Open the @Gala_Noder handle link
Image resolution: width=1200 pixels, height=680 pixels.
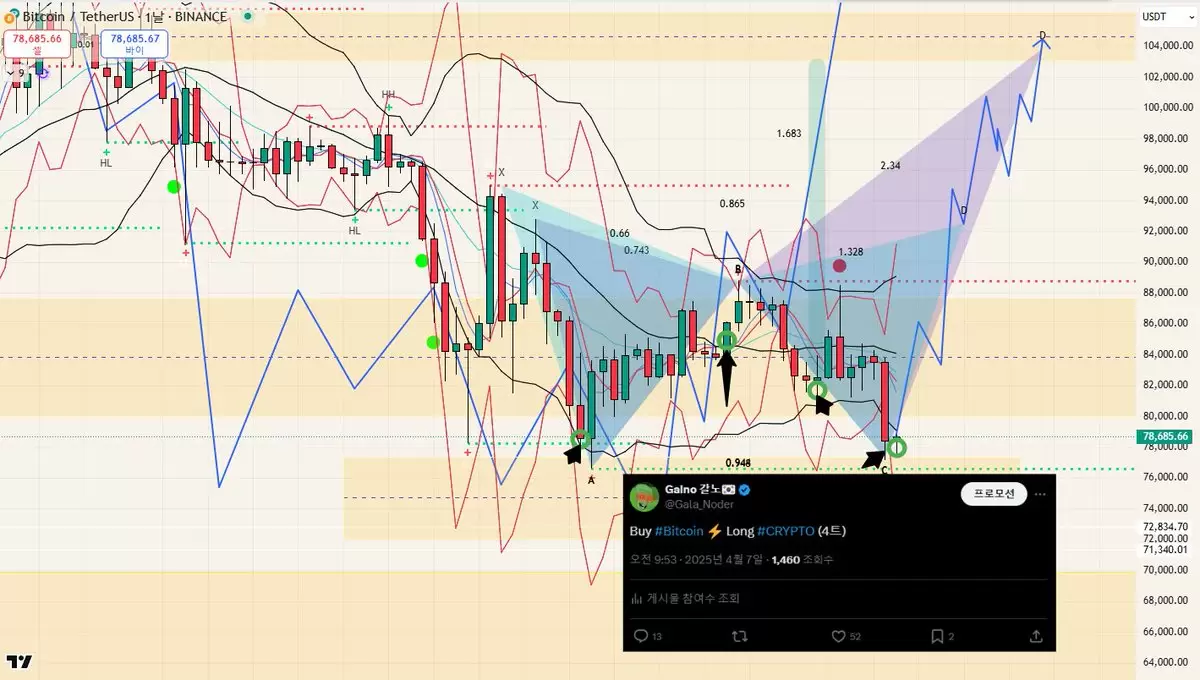pos(699,505)
